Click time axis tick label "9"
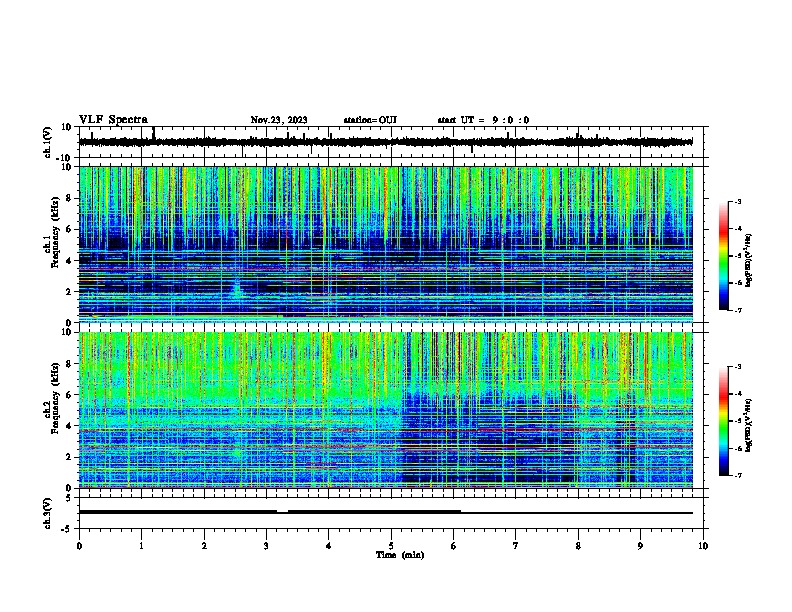This screenshot has height=612, width=792. (641, 546)
